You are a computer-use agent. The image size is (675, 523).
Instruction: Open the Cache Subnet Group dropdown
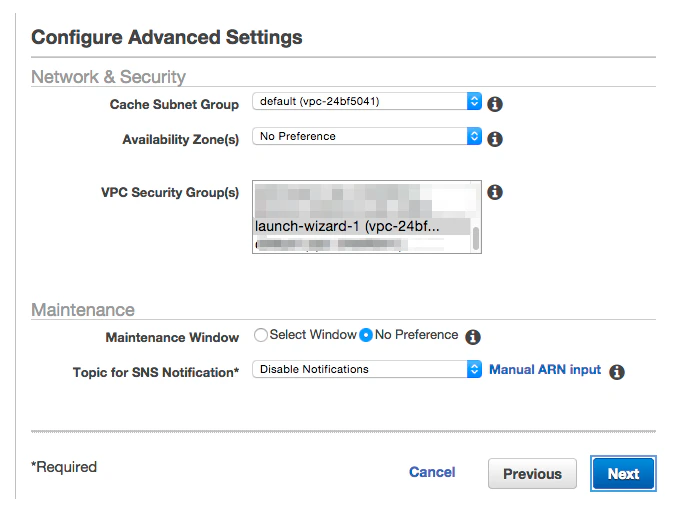[367, 101]
